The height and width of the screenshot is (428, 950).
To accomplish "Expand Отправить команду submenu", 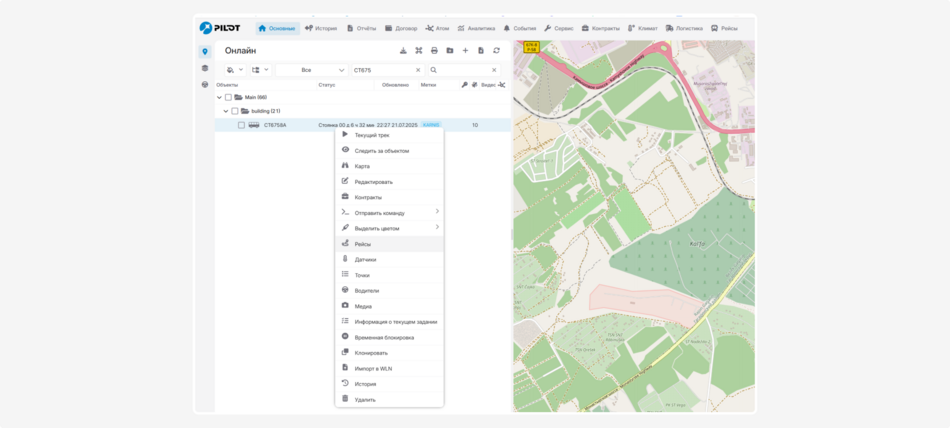I will click(x=437, y=211).
